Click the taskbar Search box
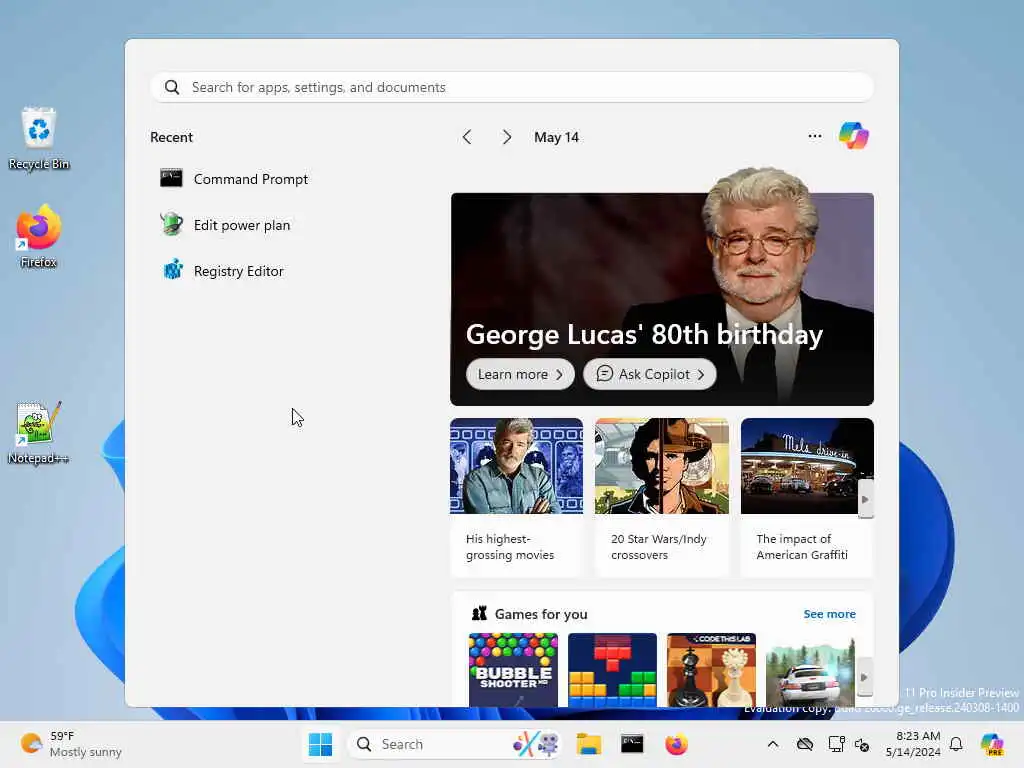 pos(456,744)
